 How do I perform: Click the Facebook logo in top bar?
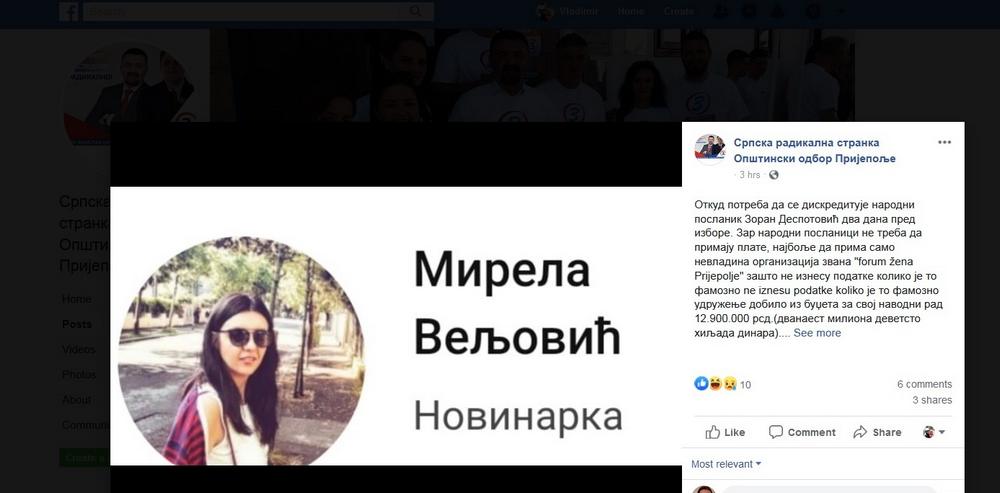[69, 11]
